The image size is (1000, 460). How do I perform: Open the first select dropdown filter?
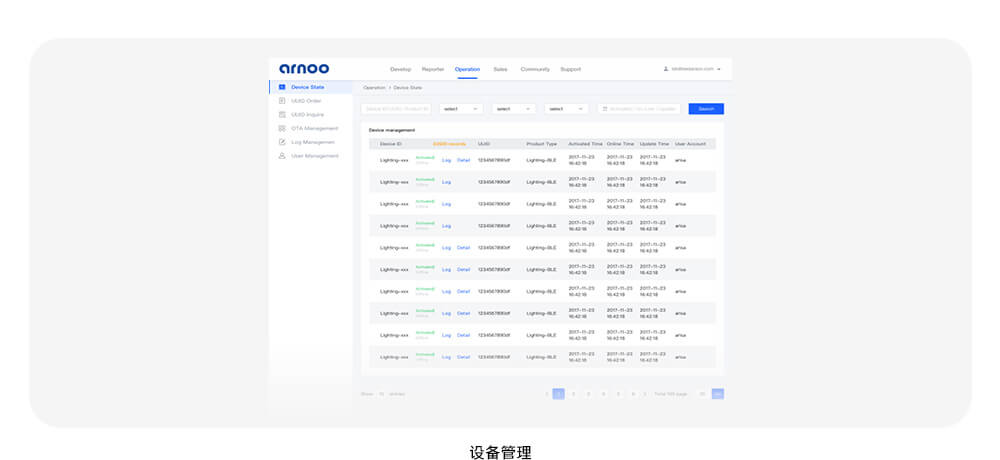(461, 109)
